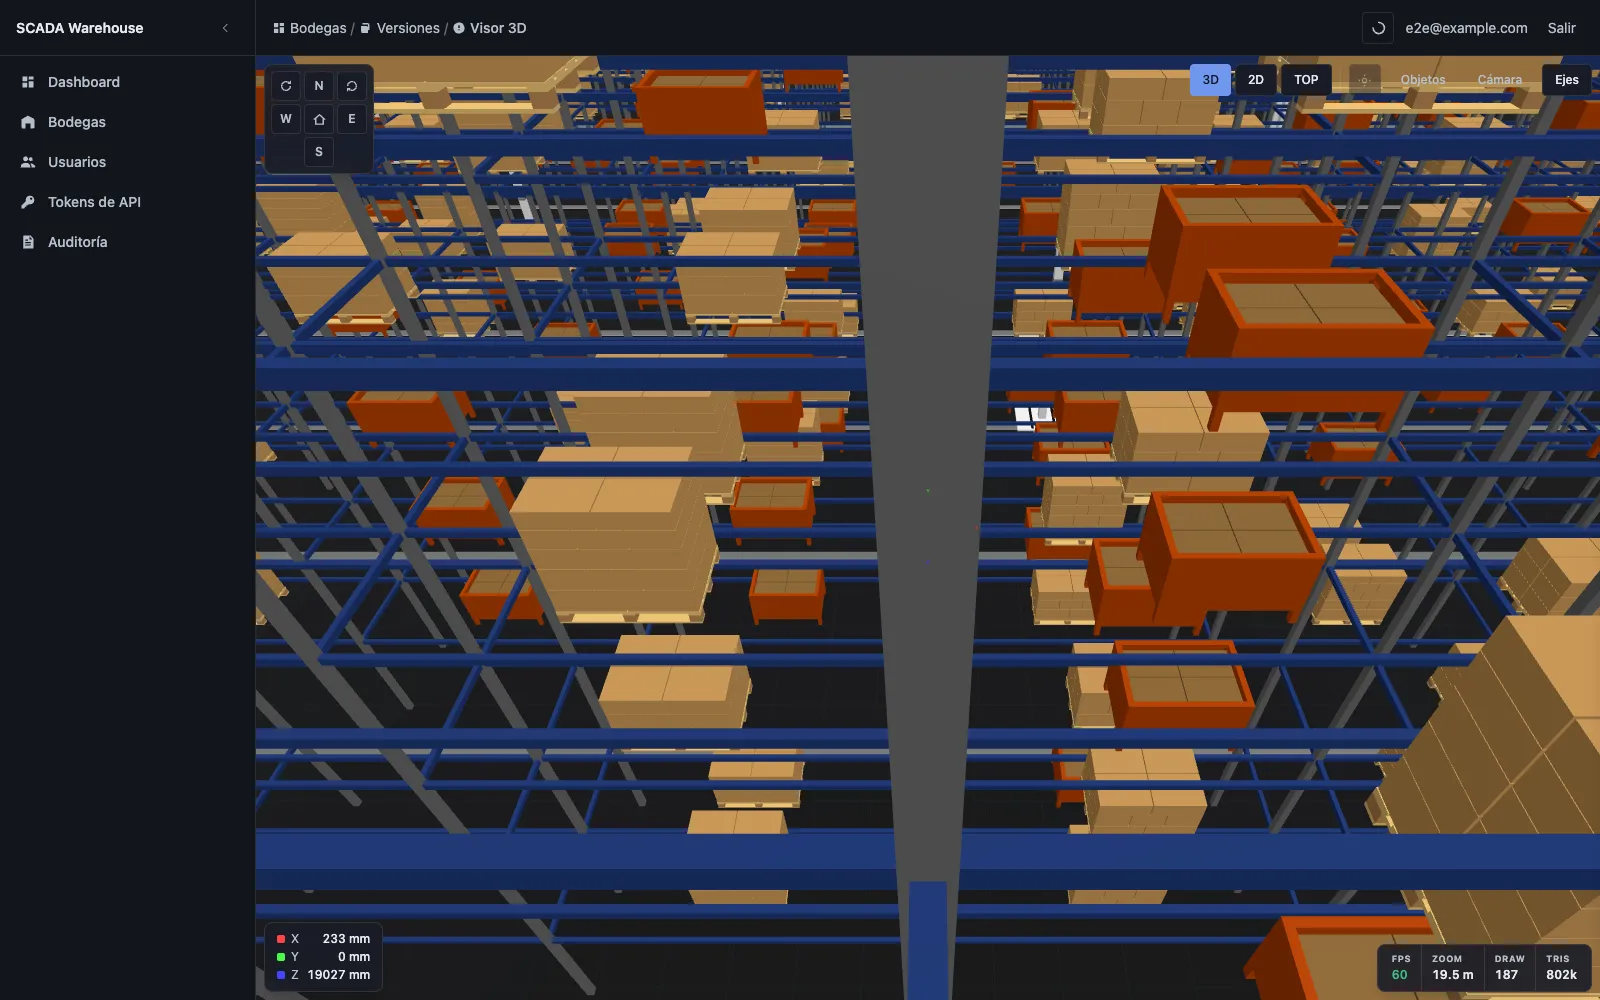Click the Dashboard grid icon

28,82
